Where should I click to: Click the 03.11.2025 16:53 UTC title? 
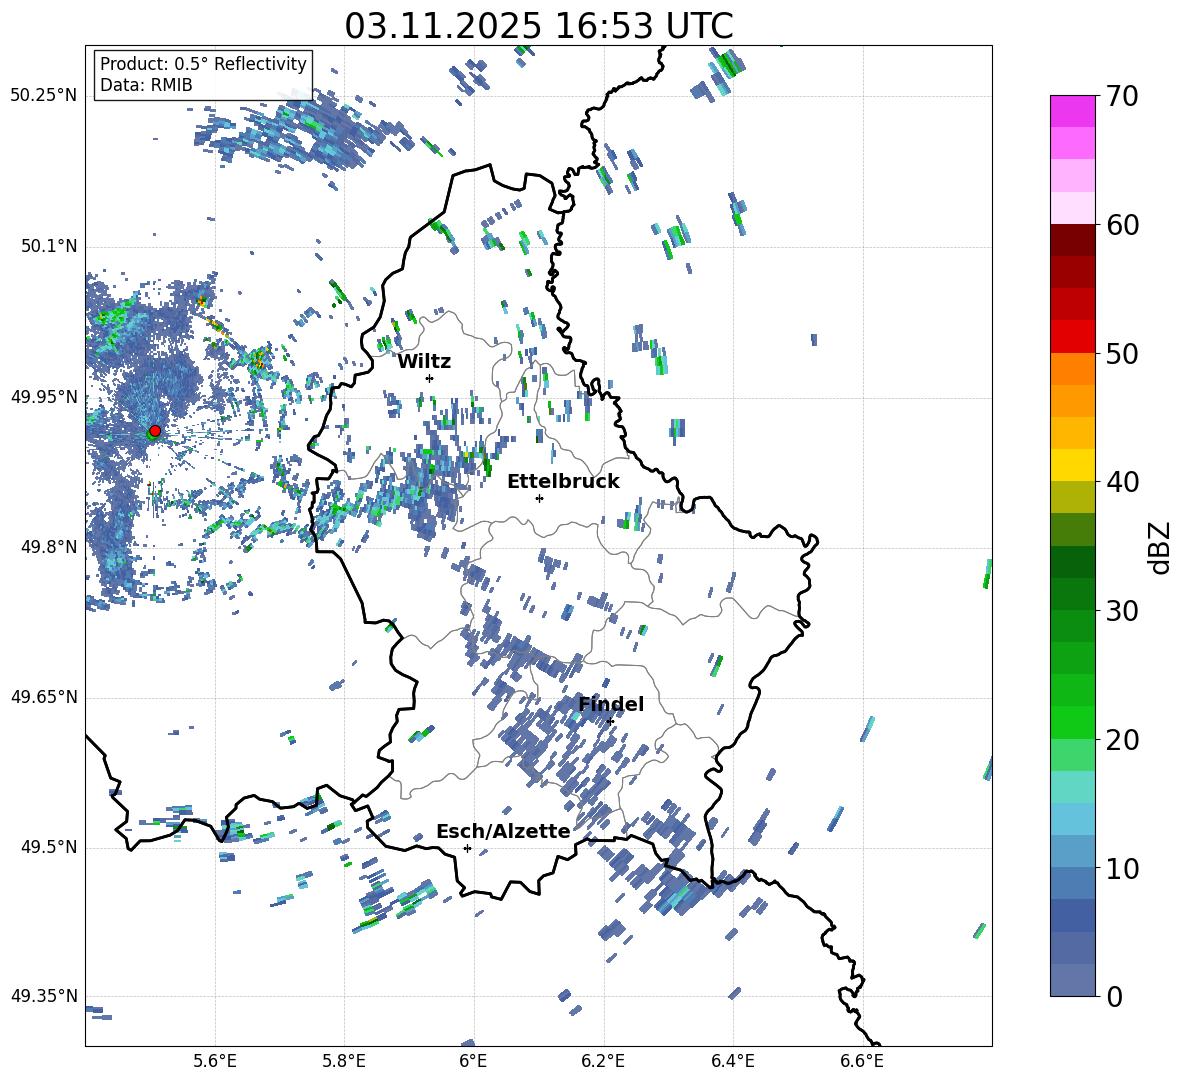tap(538, 26)
